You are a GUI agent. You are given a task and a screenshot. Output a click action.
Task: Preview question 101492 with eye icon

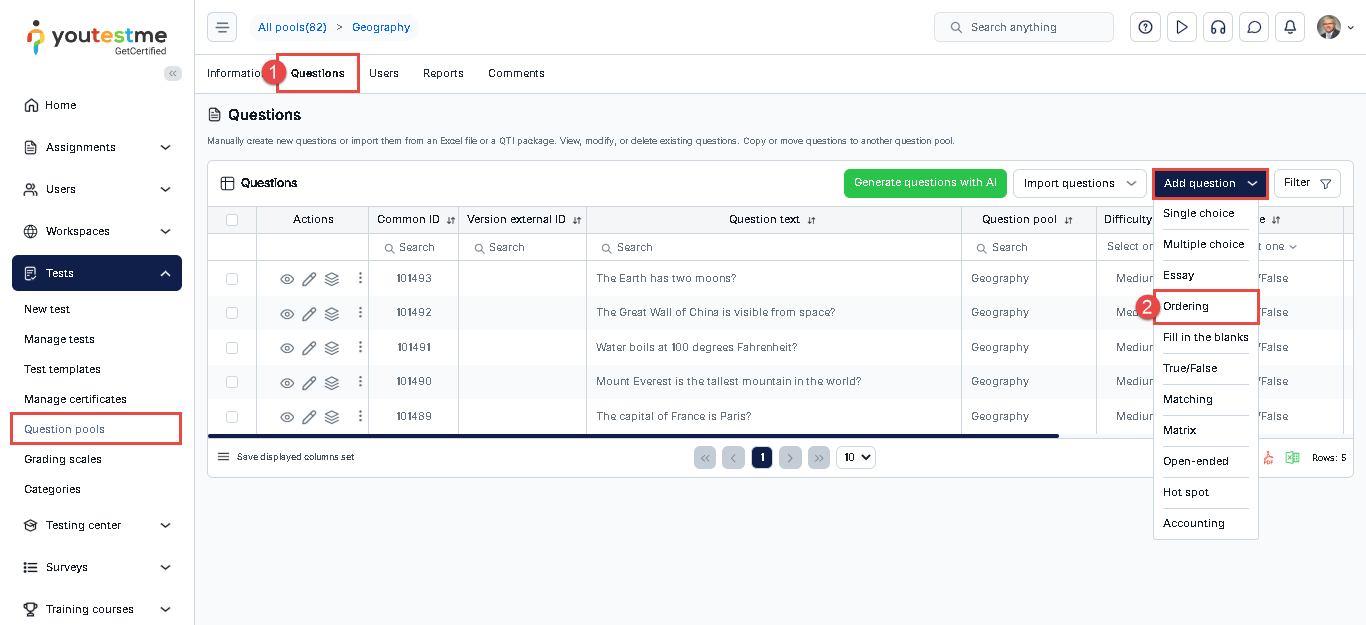pyautogui.click(x=287, y=313)
